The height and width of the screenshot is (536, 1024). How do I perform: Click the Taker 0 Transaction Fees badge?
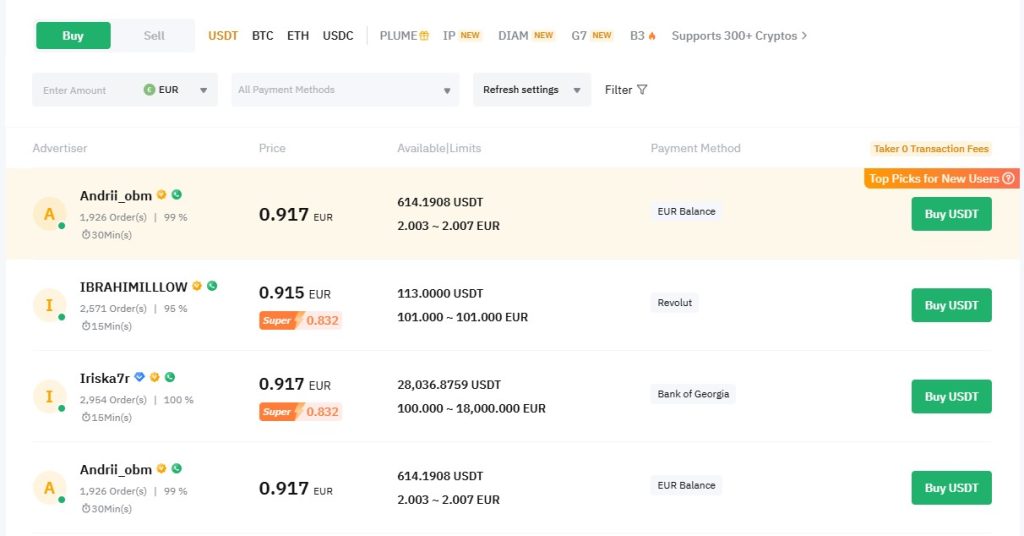click(x=931, y=149)
